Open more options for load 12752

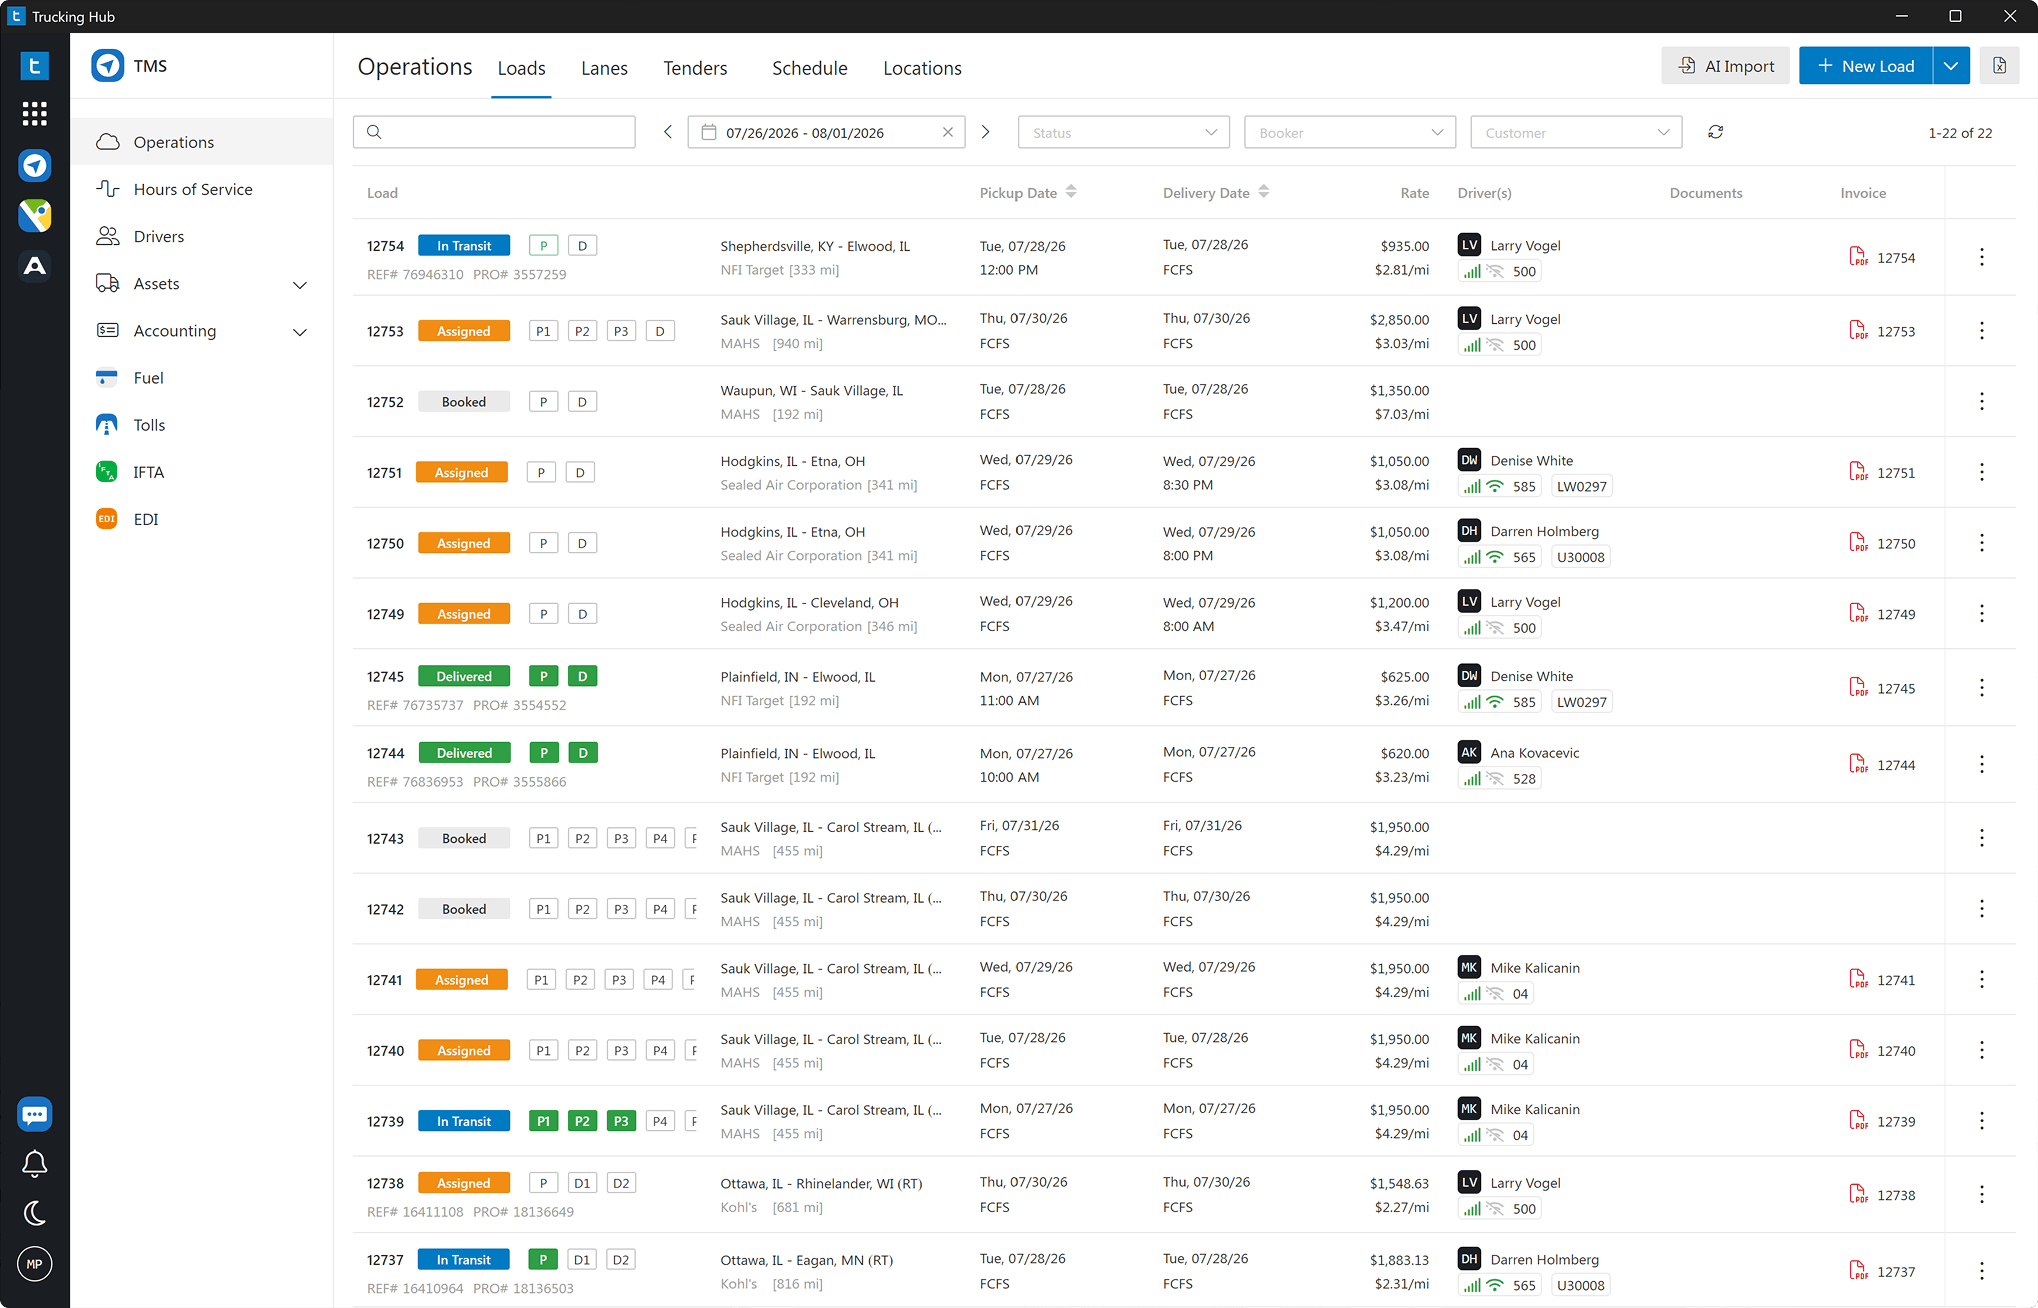coord(1981,402)
